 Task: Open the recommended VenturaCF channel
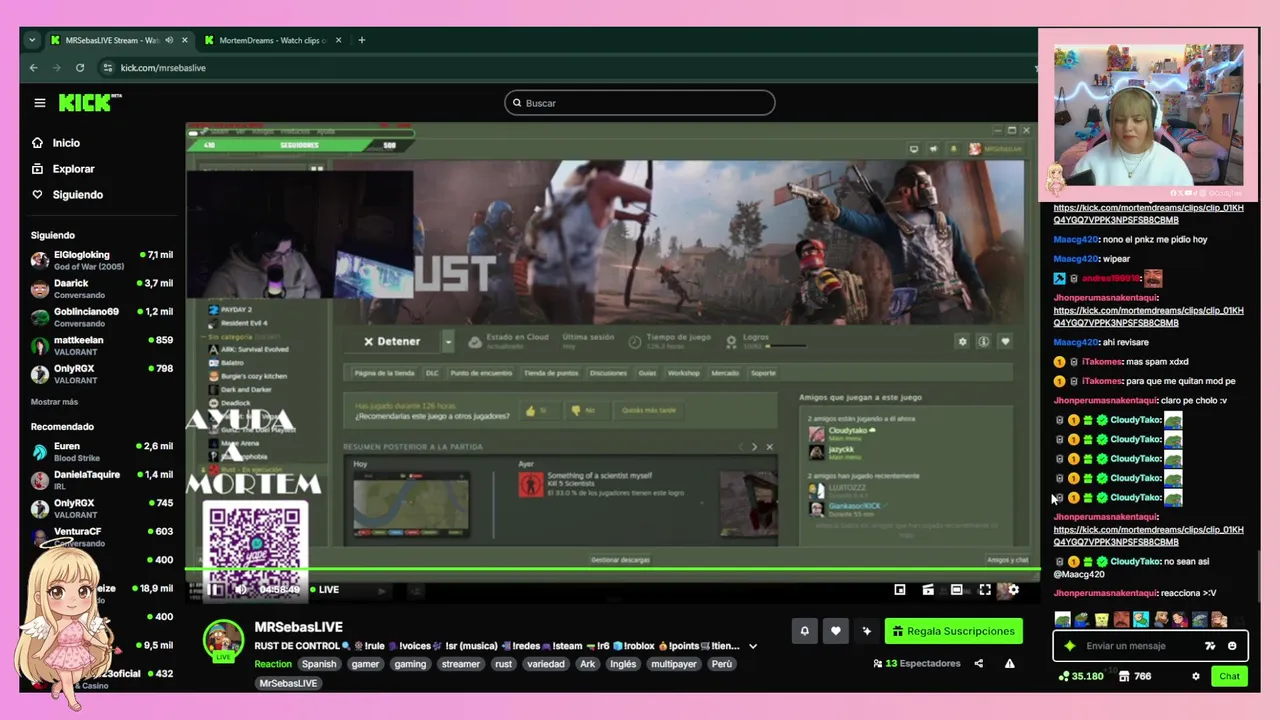pos(100,537)
